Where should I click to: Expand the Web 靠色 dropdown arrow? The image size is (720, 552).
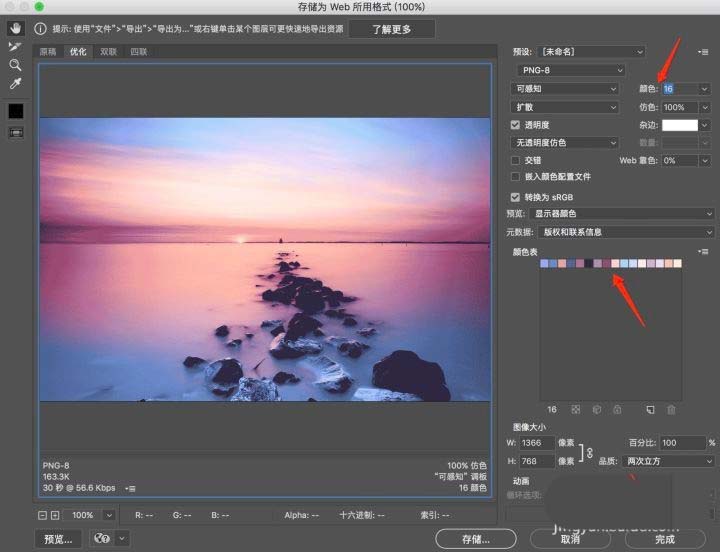(704, 160)
